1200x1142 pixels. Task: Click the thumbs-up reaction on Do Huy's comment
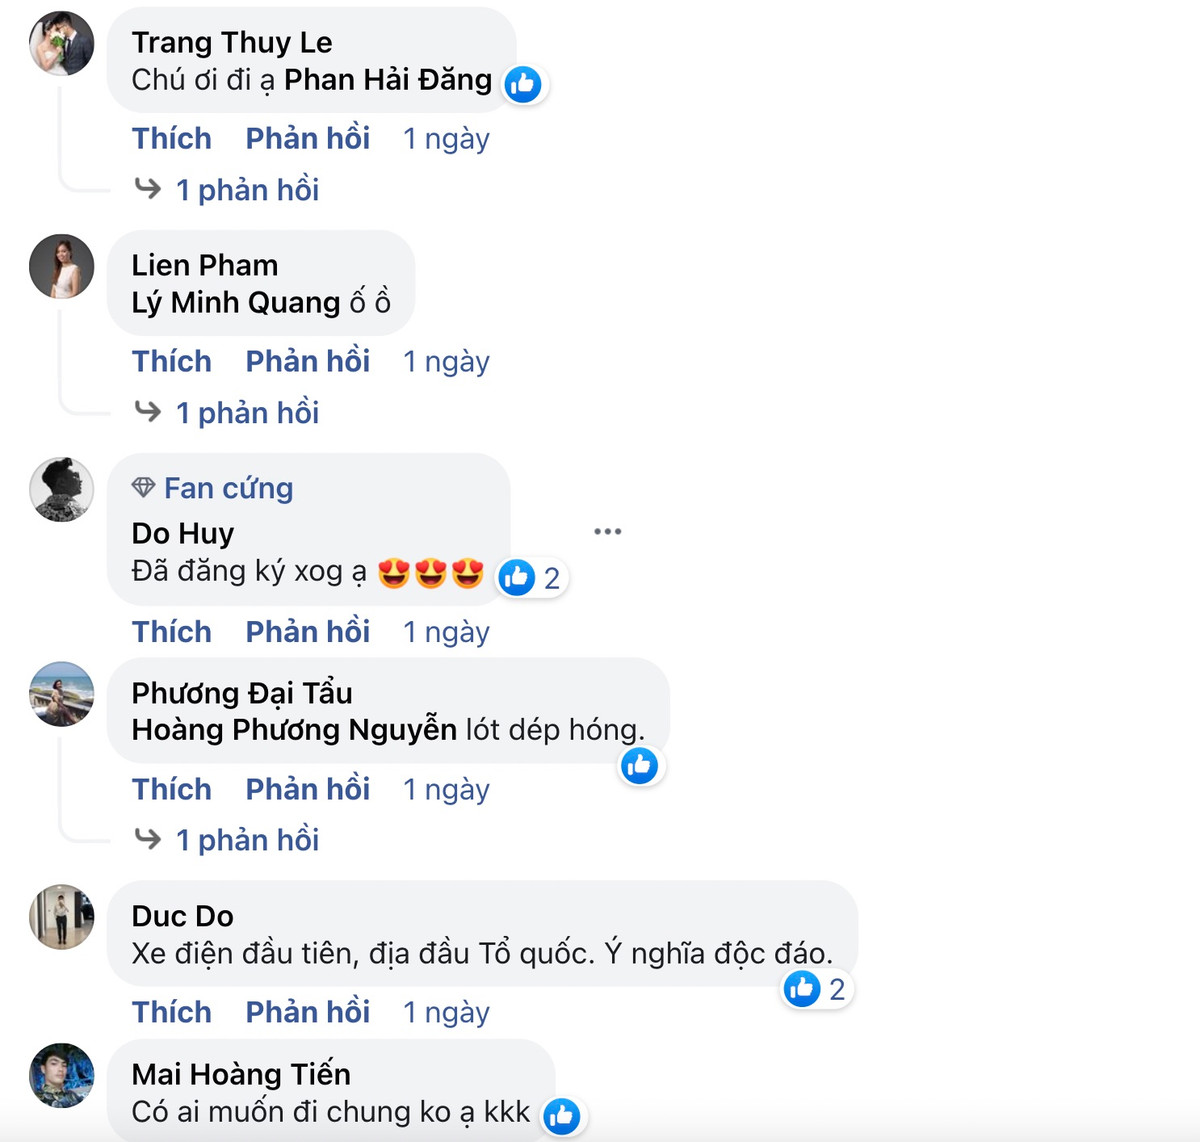[519, 577]
